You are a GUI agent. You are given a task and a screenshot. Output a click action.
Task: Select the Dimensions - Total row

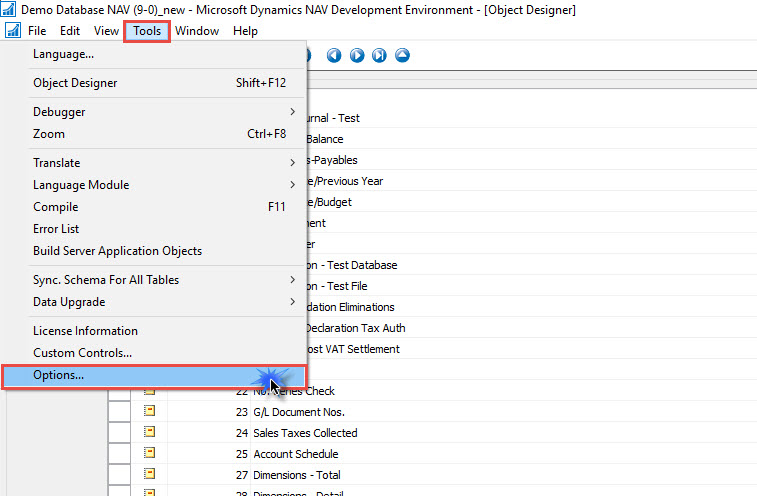pyautogui.click(x=432, y=475)
